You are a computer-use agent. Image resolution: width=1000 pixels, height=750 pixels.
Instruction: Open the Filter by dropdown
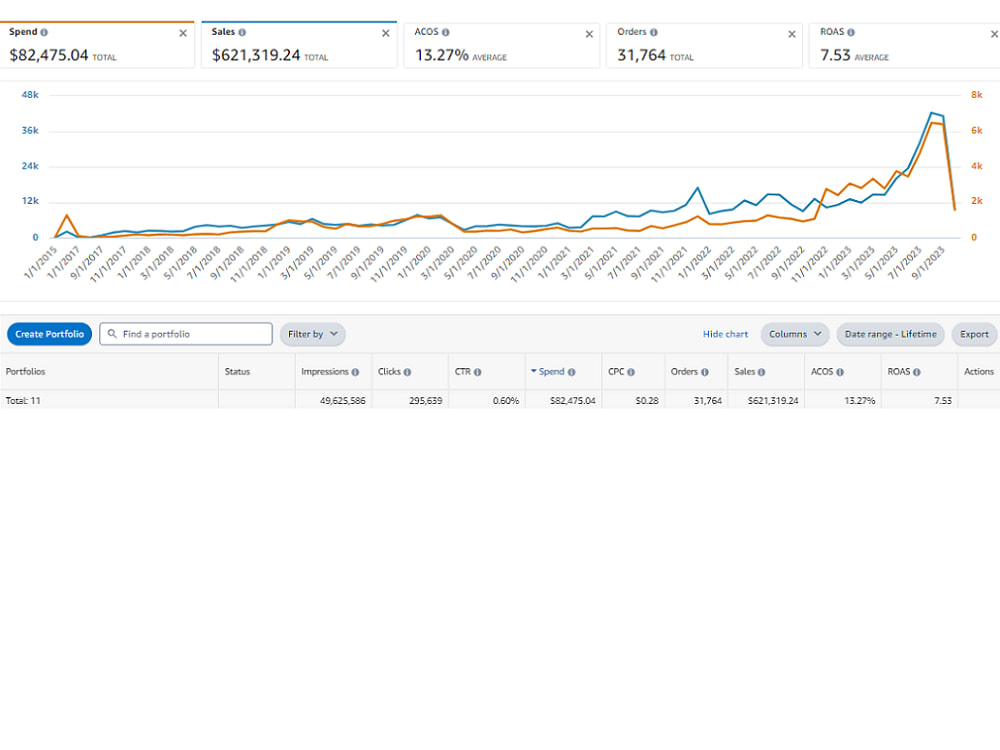pyautogui.click(x=312, y=334)
